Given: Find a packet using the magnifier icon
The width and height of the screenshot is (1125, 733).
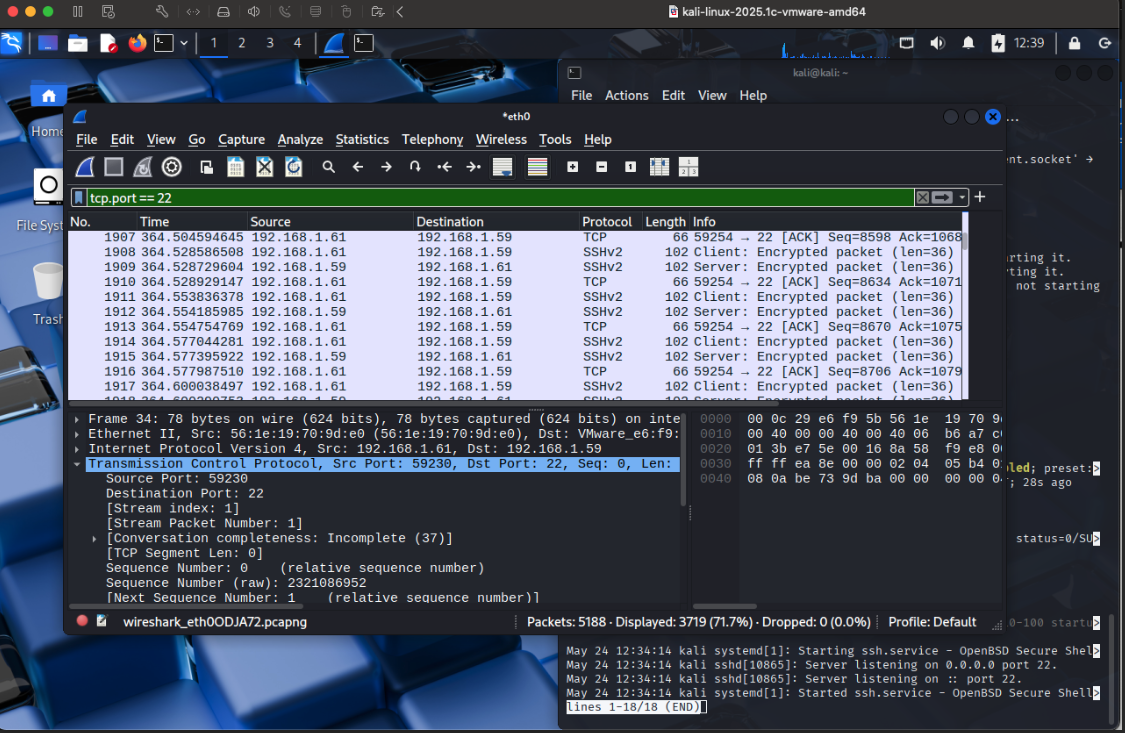Looking at the screenshot, I should (329, 167).
